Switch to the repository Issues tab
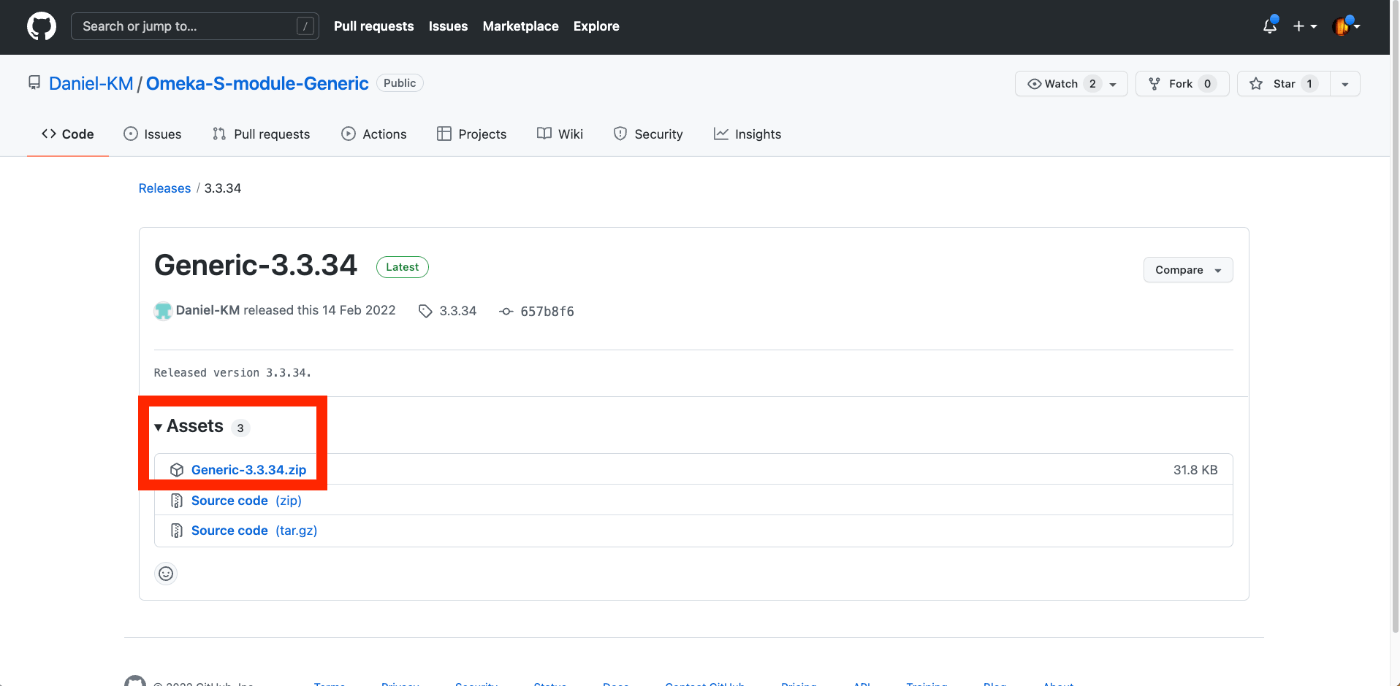The image size is (1400, 686). point(152,134)
